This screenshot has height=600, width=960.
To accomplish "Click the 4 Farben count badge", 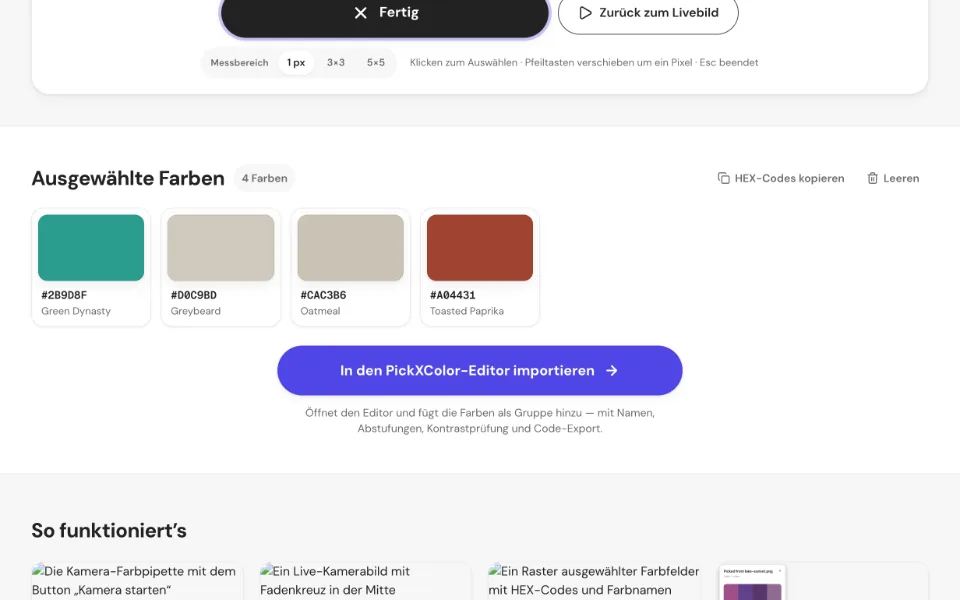I will (x=264, y=178).
